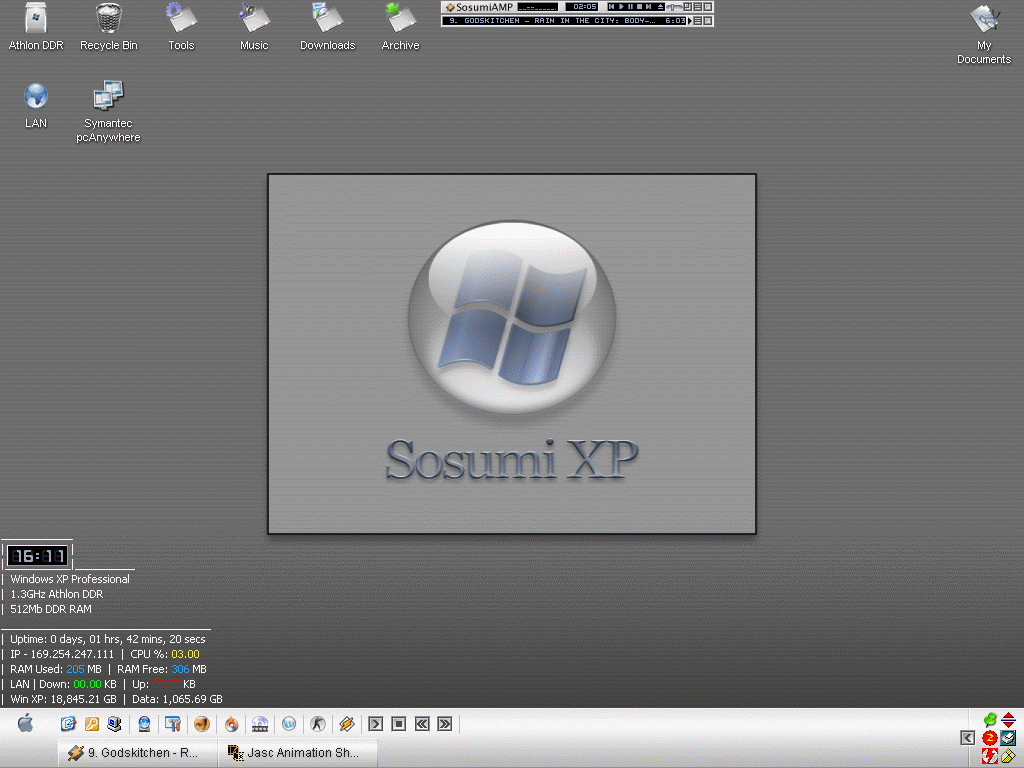Viewport: 1024px width, 768px height.
Task: Click the eject button in SosumiAMP
Action: 660,7
